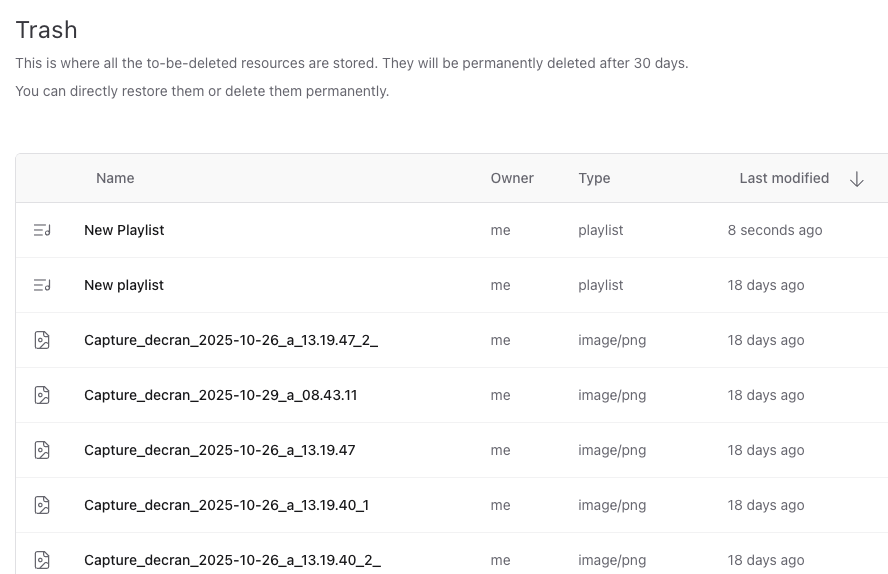
Task: Select the file Capture_decran_2025-10-29_a_08.43.11
Action: tap(220, 395)
